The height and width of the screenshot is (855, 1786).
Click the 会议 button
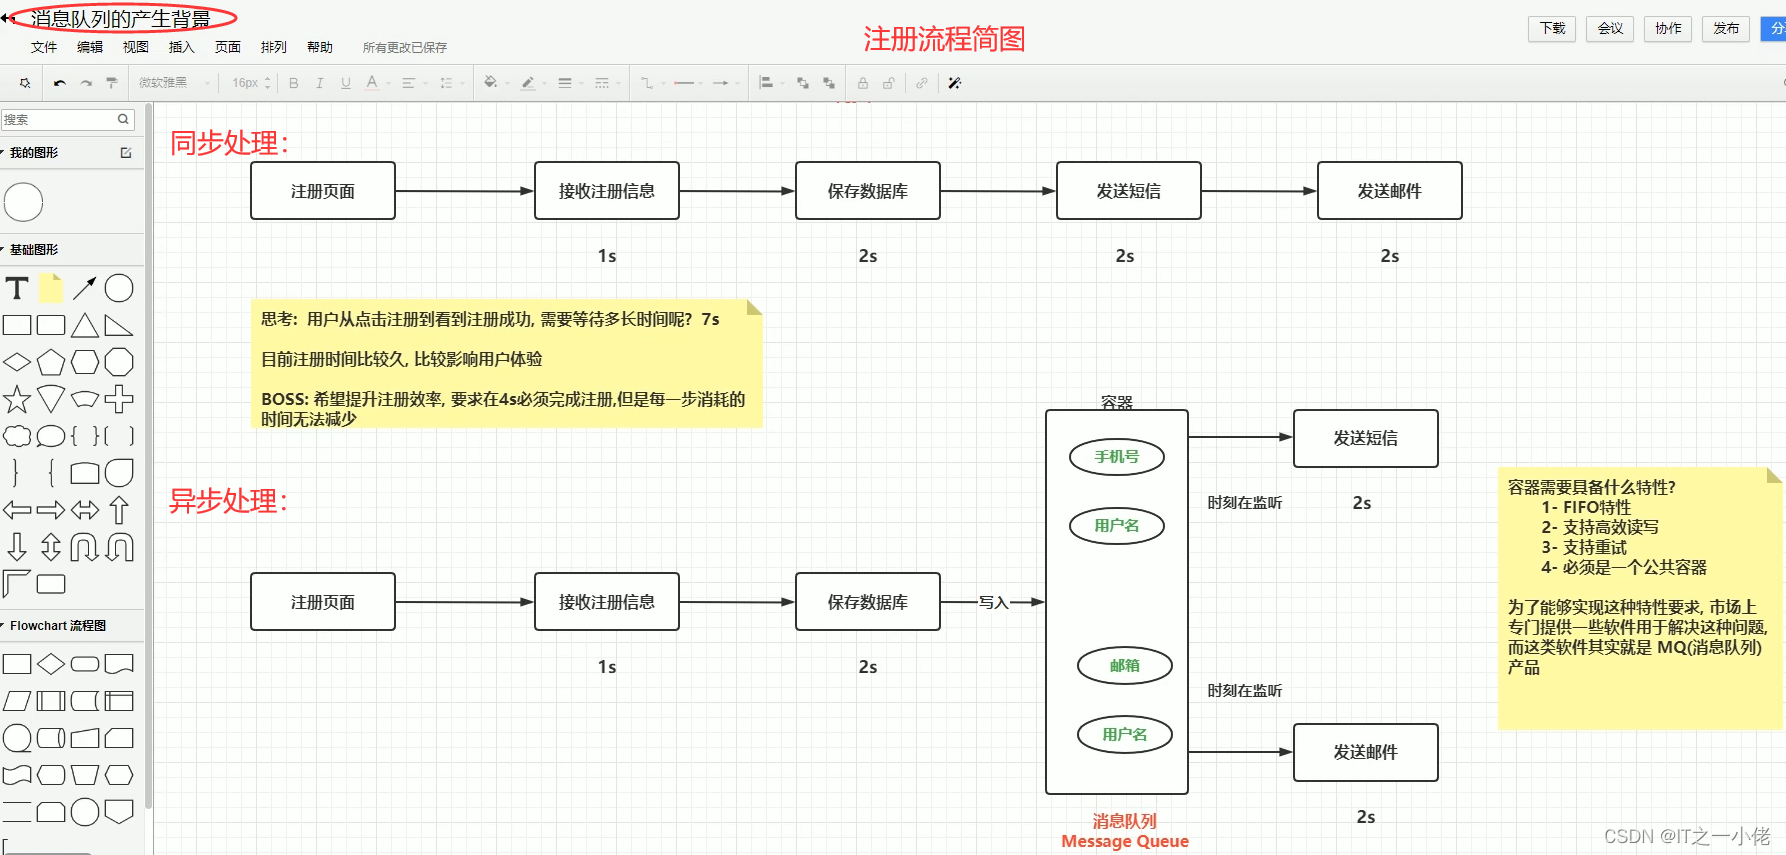(x=1610, y=28)
